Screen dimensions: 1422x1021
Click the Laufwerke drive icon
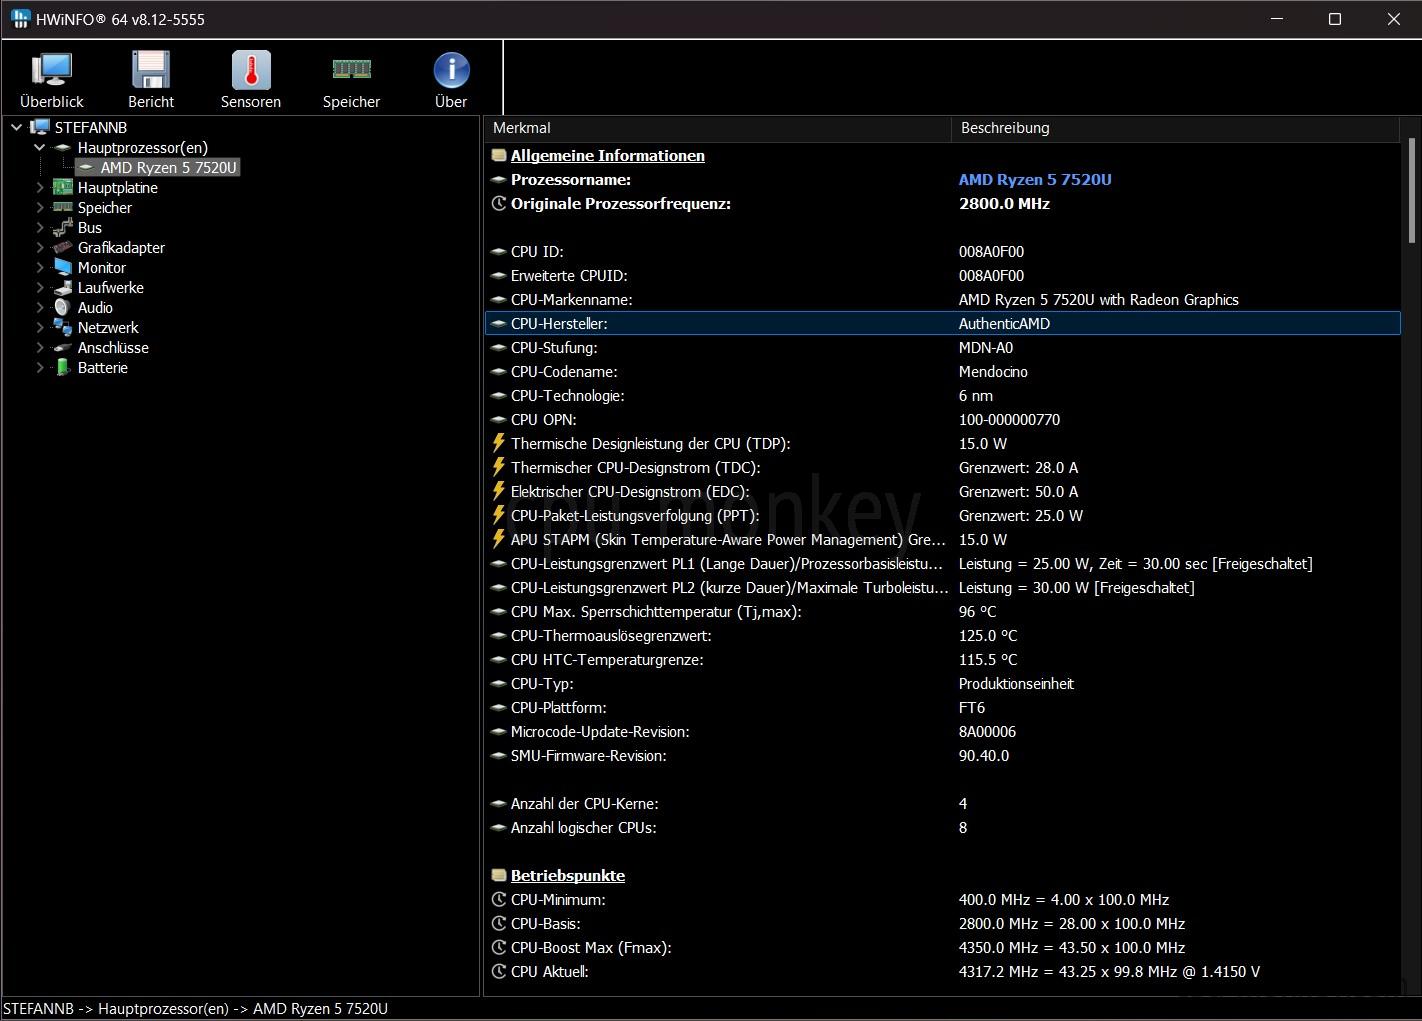coord(63,288)
